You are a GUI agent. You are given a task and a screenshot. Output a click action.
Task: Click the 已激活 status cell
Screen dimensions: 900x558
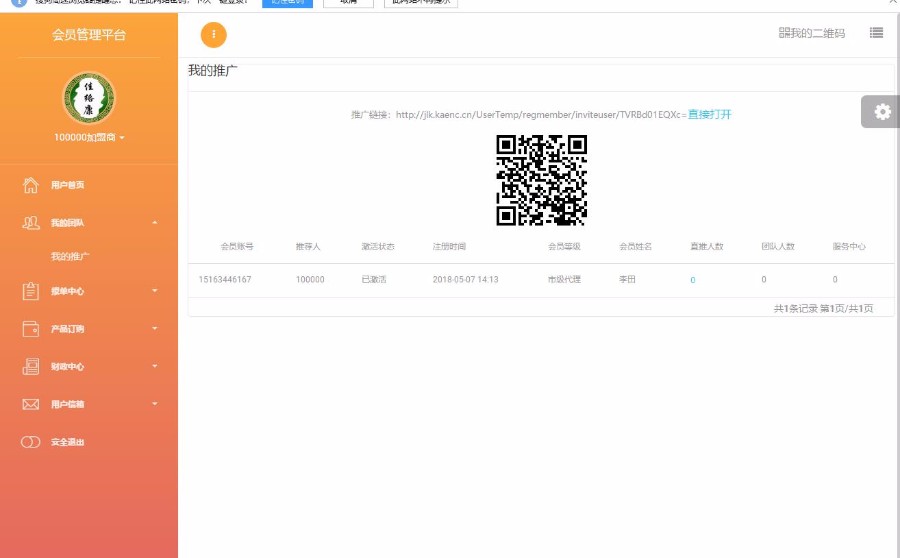click(x=374, y=280)
